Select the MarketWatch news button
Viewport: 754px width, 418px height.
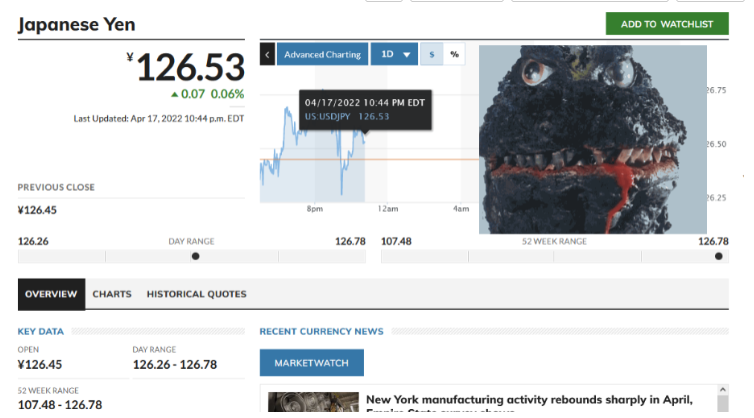[312, 363]
